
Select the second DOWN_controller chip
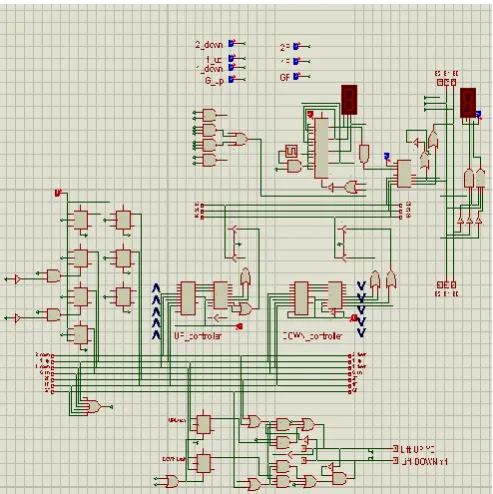point(335,295)
